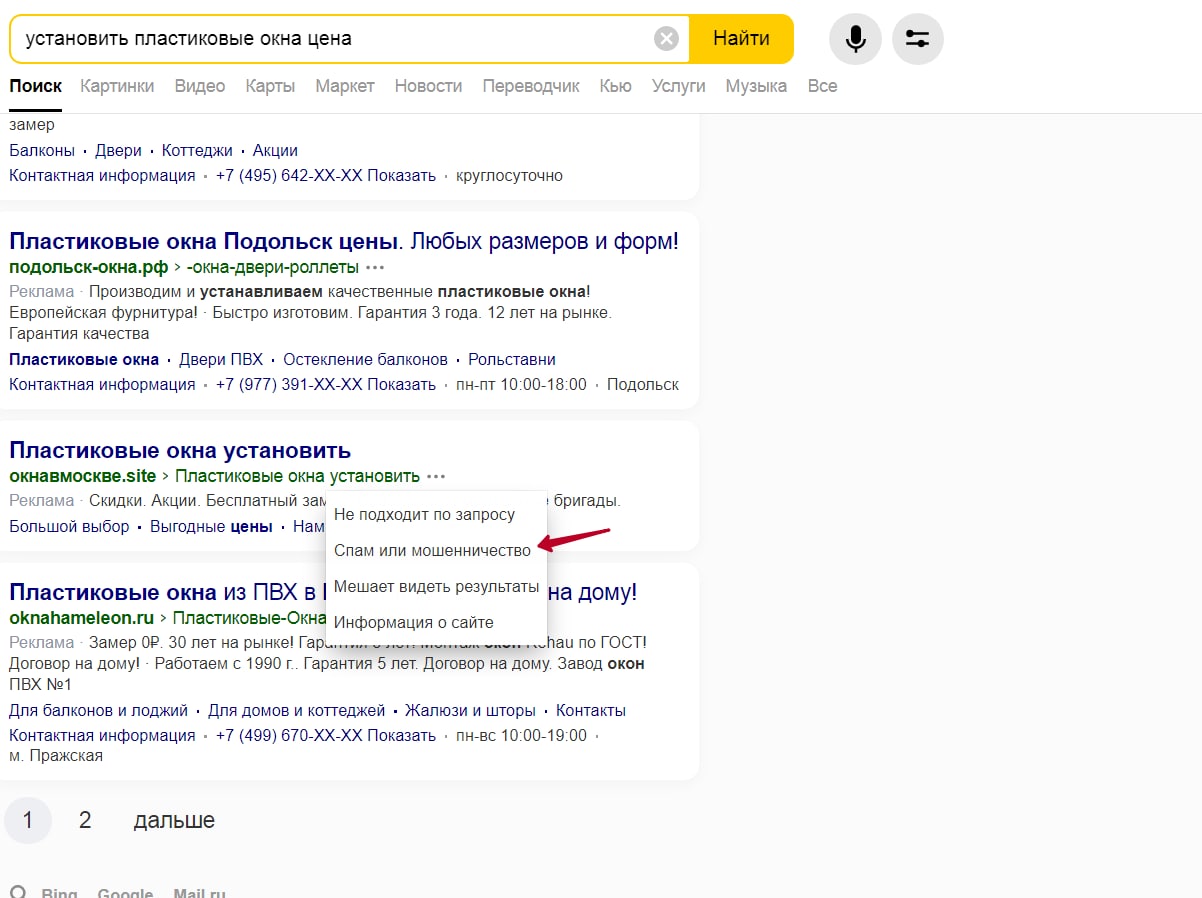Switch to the Карты tab
Image resolution: width=1202 pixels, height=898 pixels.
[270, 86]
